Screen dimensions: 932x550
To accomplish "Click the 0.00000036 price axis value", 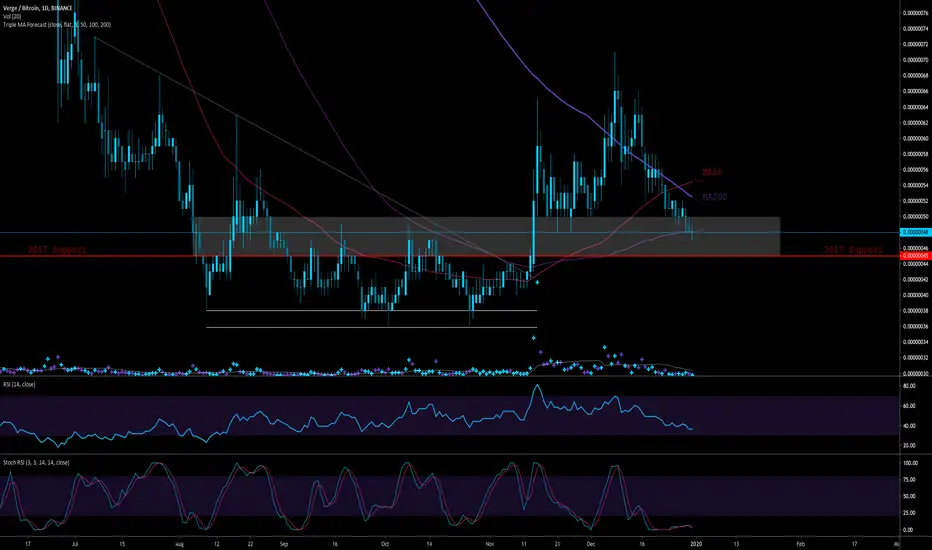I will tap(915, 326).
